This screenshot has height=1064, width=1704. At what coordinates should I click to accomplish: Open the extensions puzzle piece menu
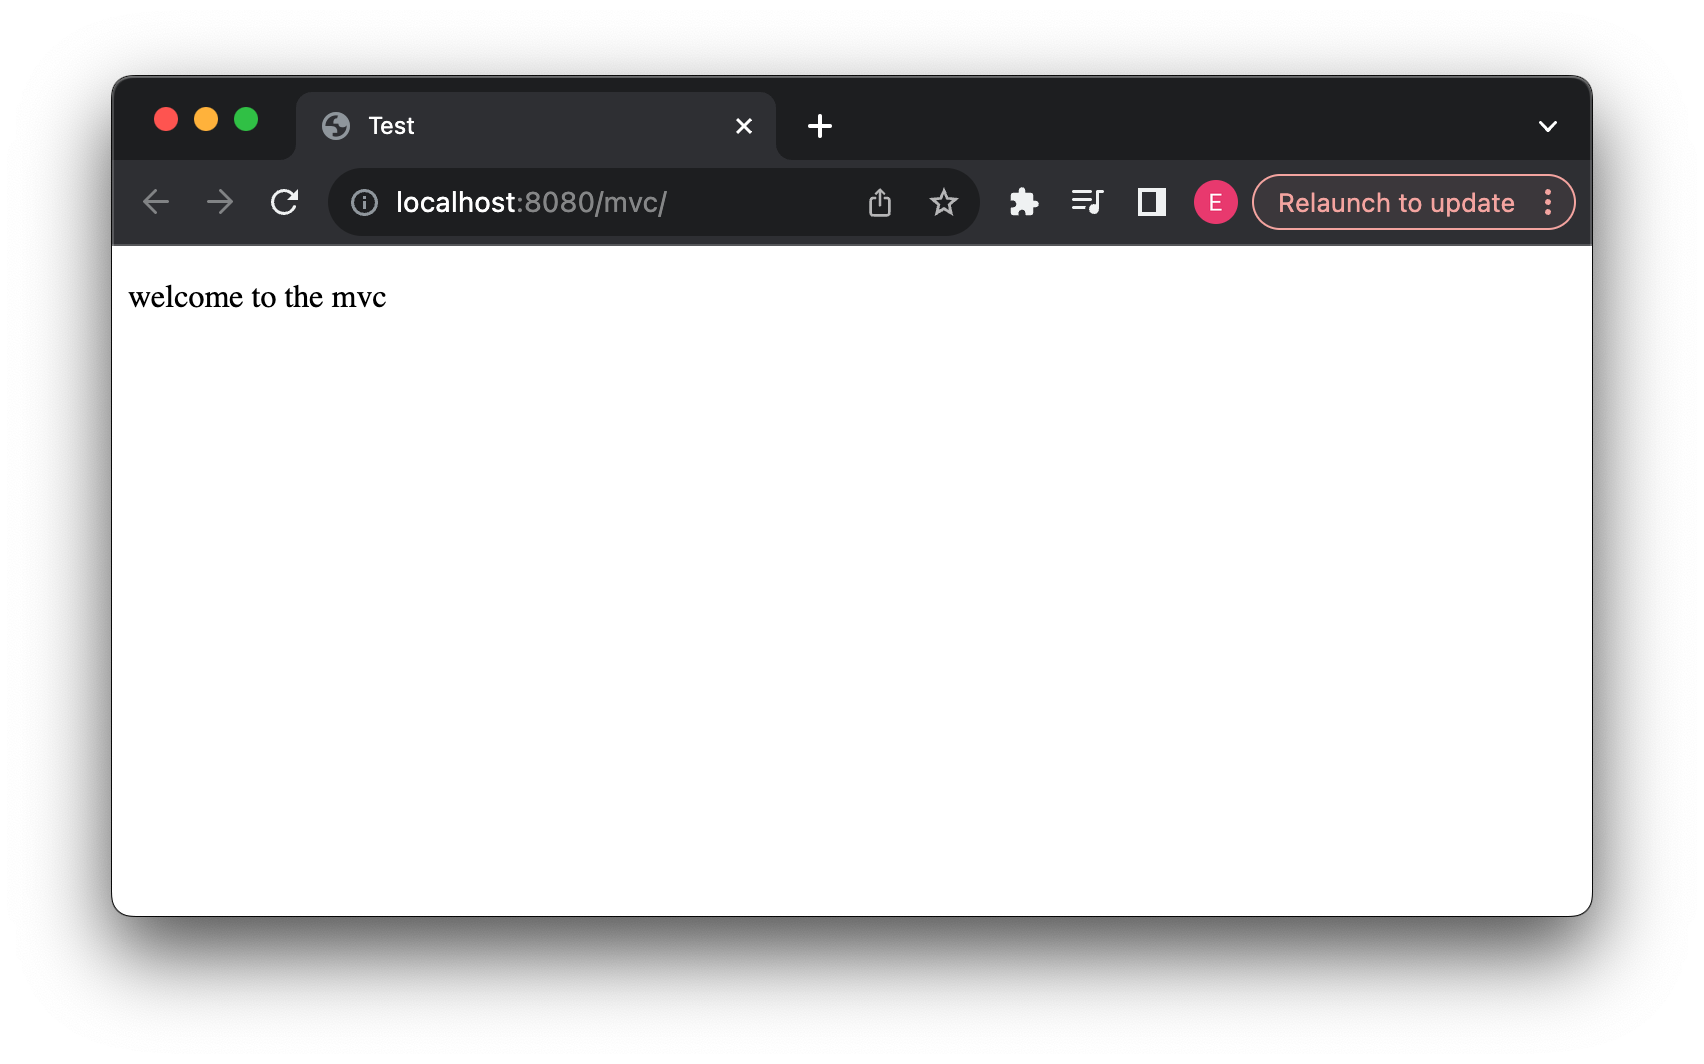[1024, 202]
